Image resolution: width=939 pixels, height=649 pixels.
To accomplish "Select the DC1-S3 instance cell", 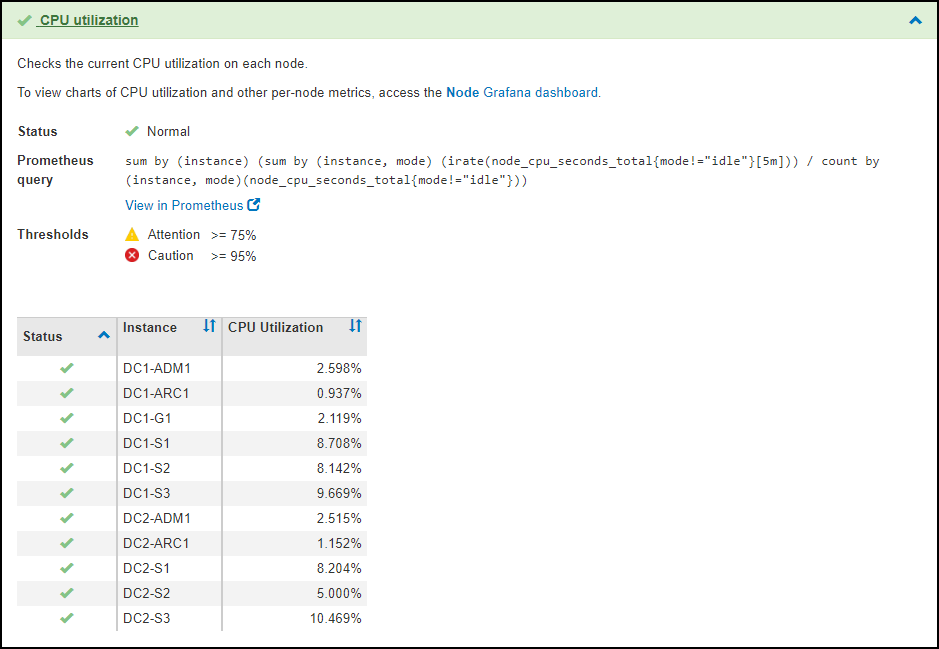I will pos(146,493).
